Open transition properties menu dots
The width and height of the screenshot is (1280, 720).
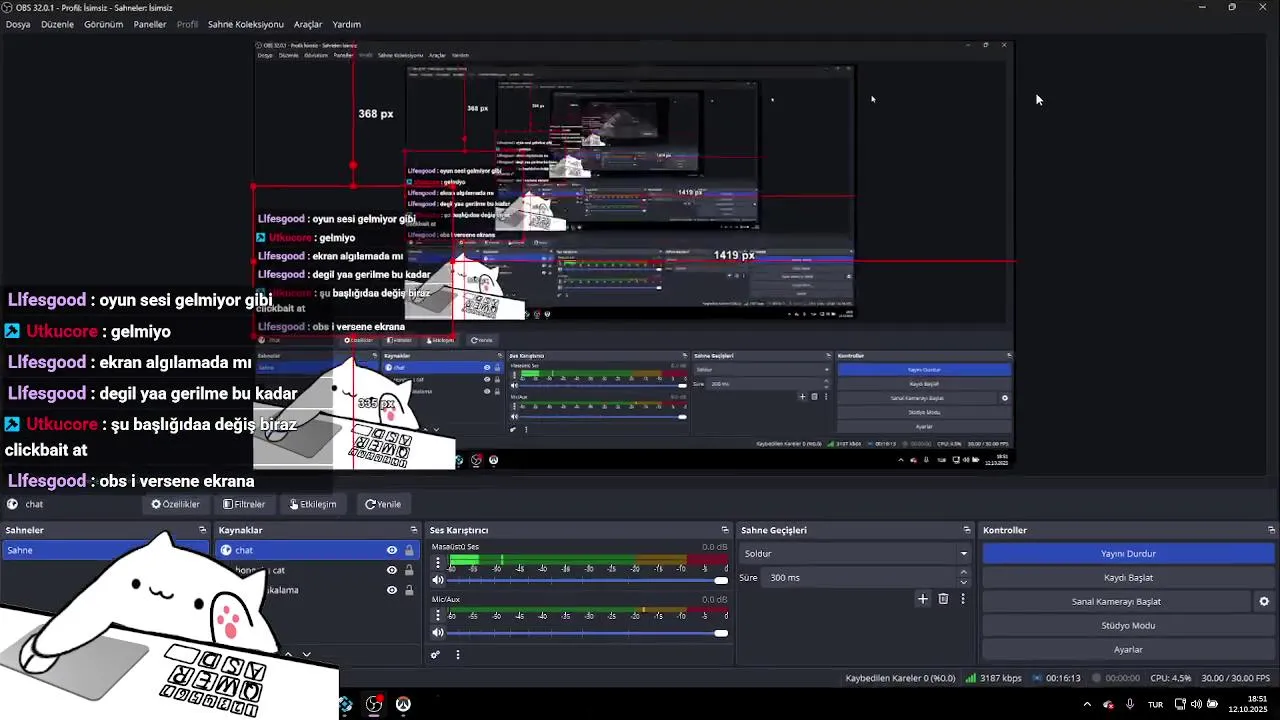963,599
